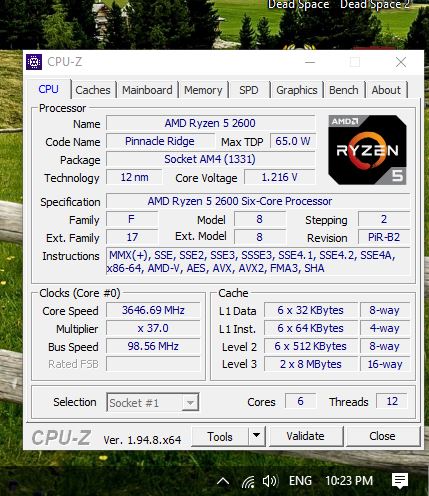
Task: Open the Memory tab
Action: (203, 90)
